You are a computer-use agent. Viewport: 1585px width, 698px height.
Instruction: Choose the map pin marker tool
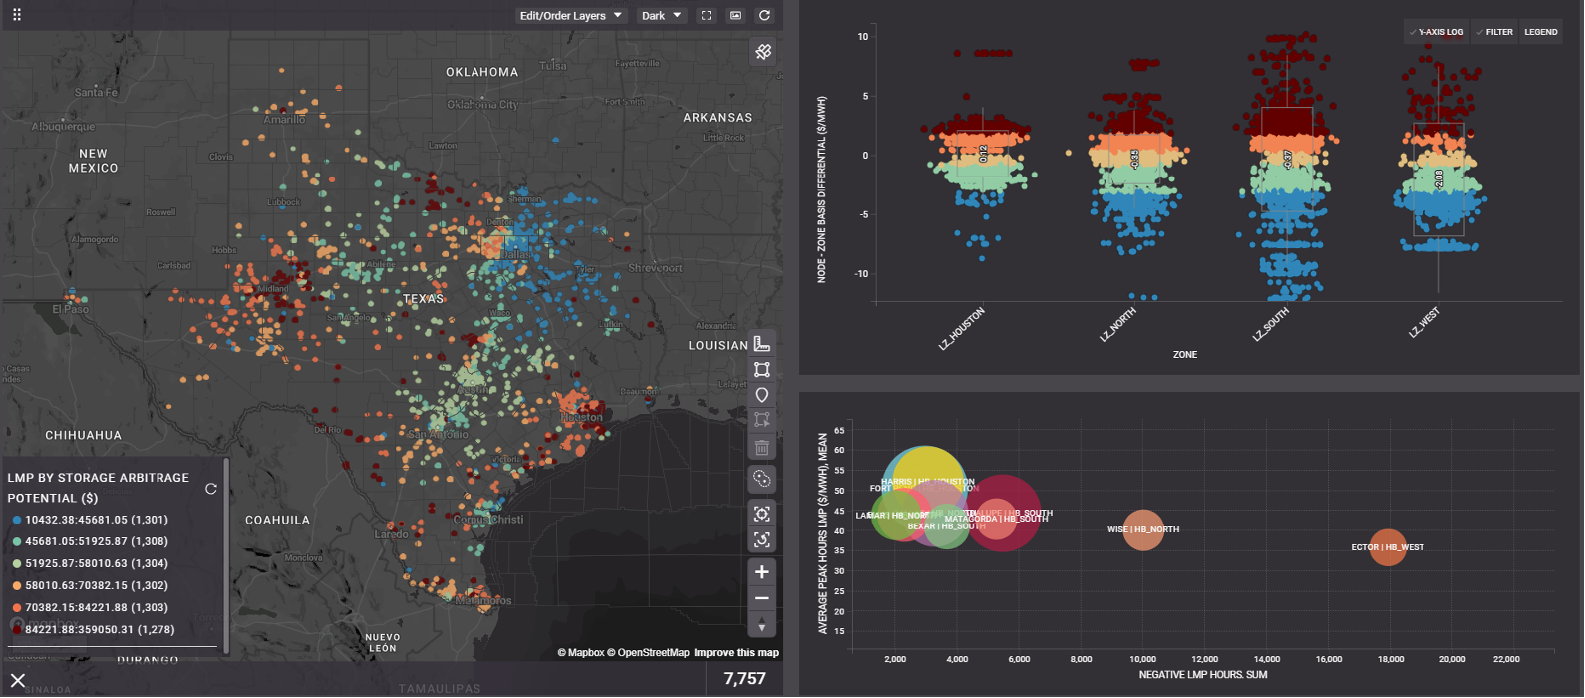762,395
